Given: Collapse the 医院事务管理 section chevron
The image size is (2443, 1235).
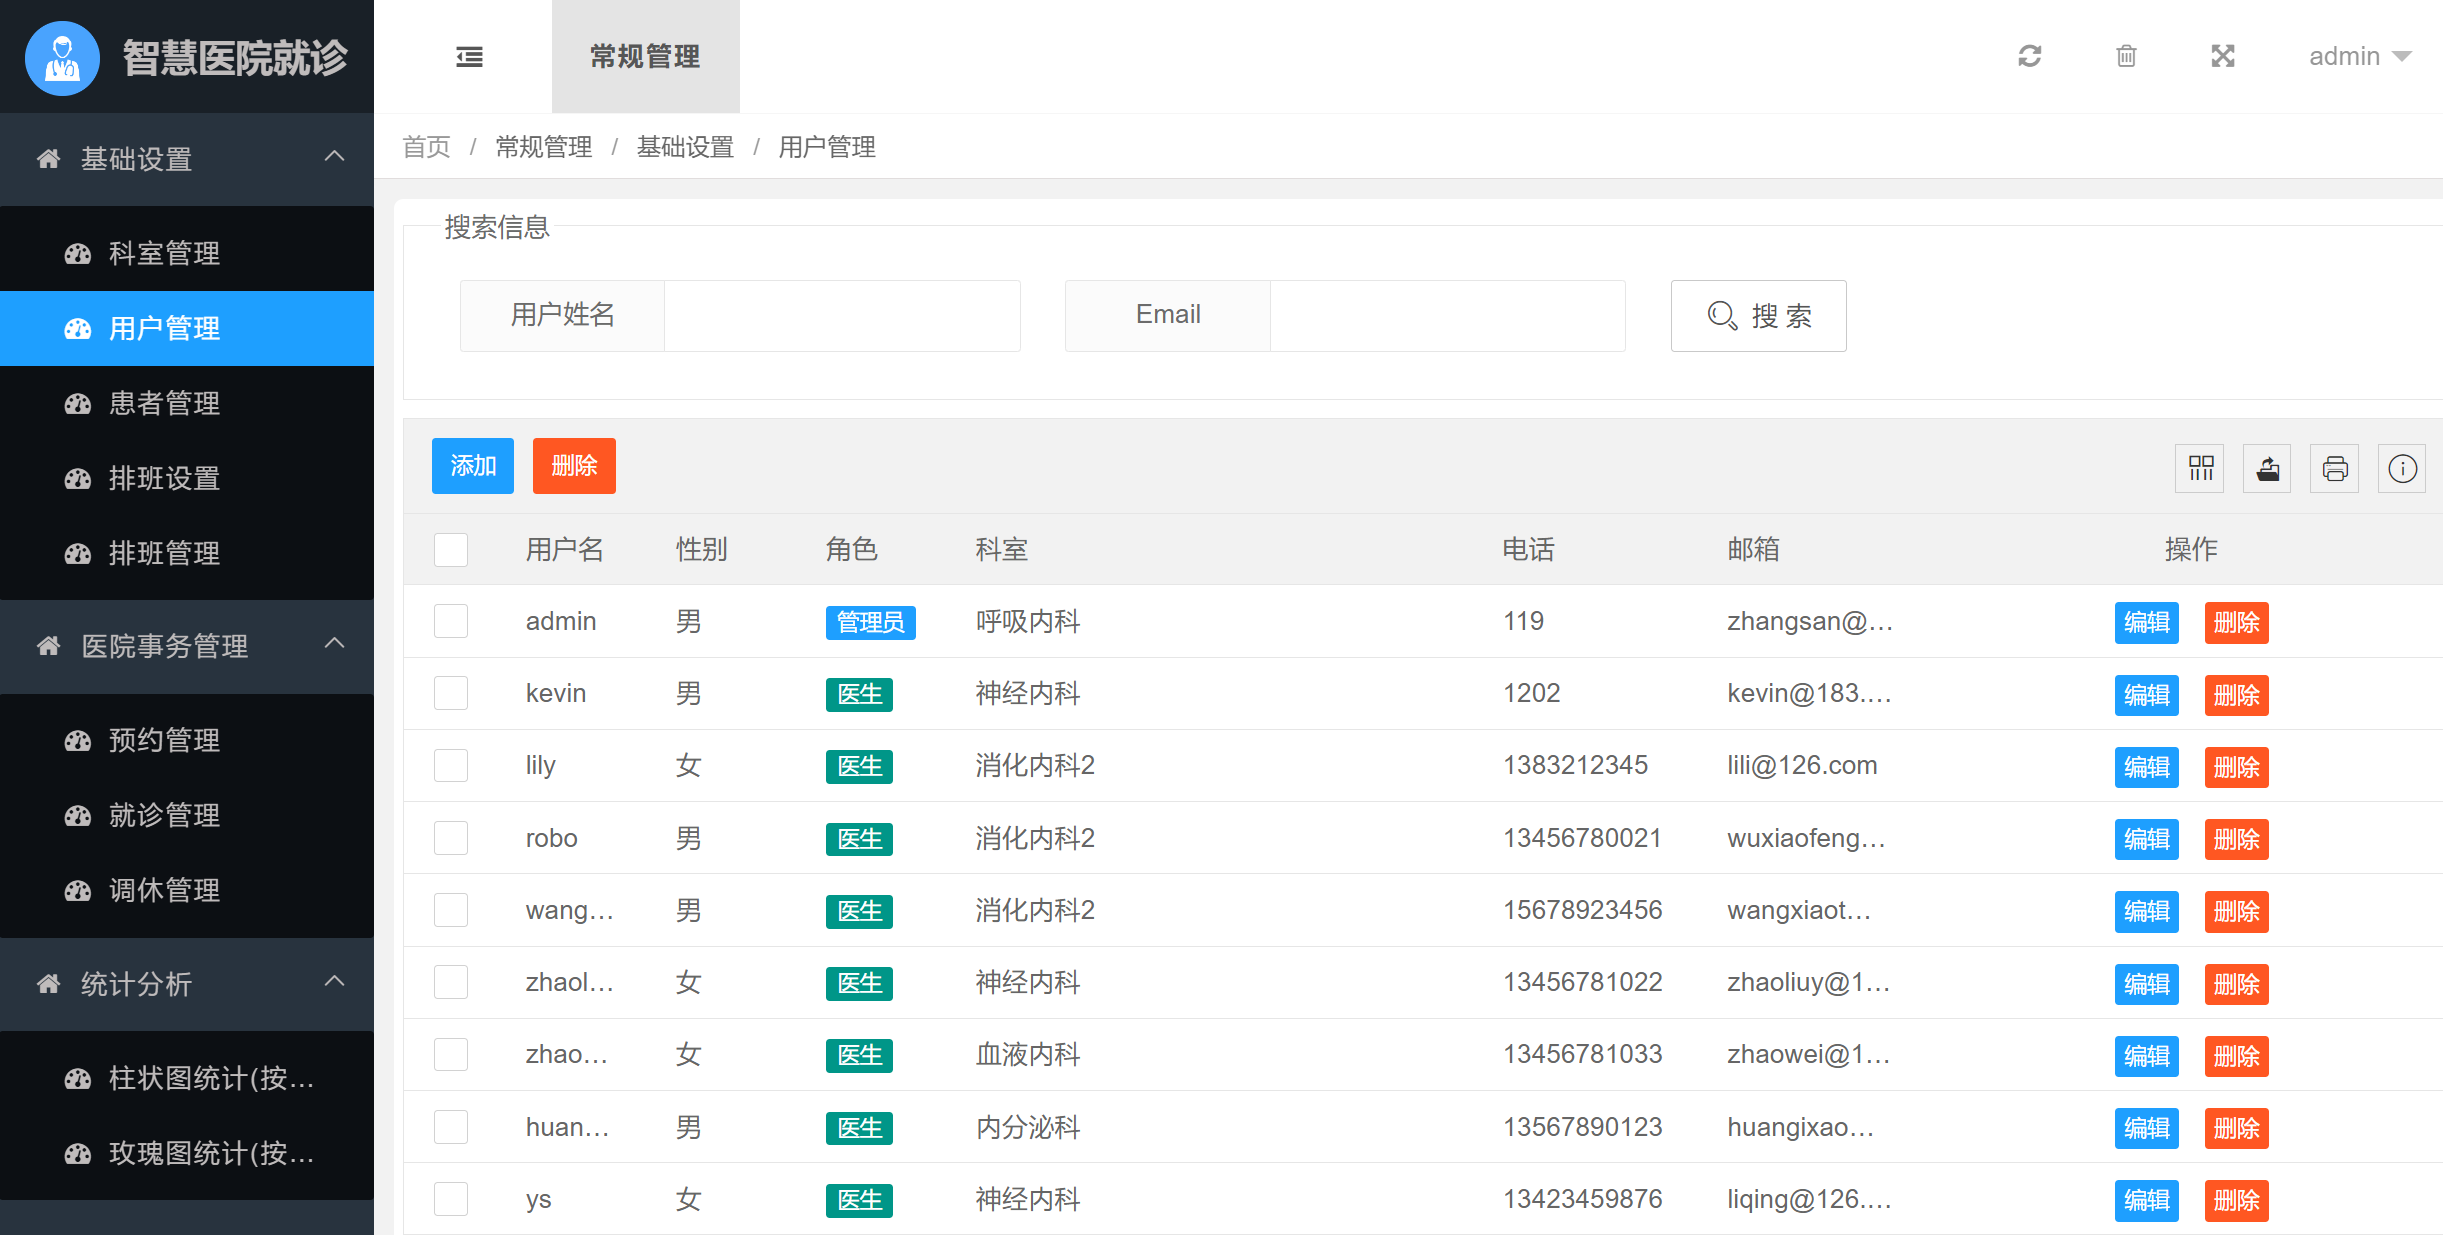Looking at the screenshot, I should click(x=335, y=644).
